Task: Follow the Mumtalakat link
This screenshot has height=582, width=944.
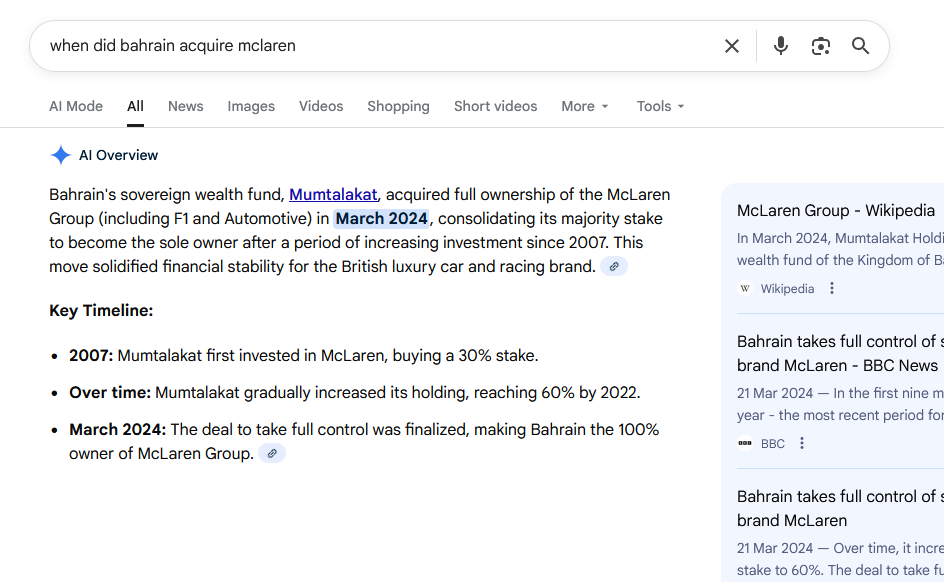Action: (333, 194)
